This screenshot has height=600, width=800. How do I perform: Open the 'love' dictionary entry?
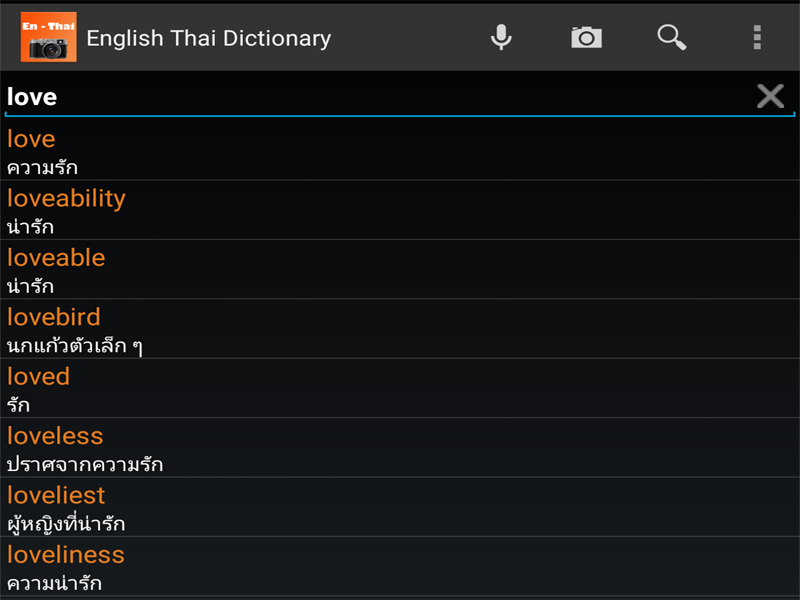31,139
